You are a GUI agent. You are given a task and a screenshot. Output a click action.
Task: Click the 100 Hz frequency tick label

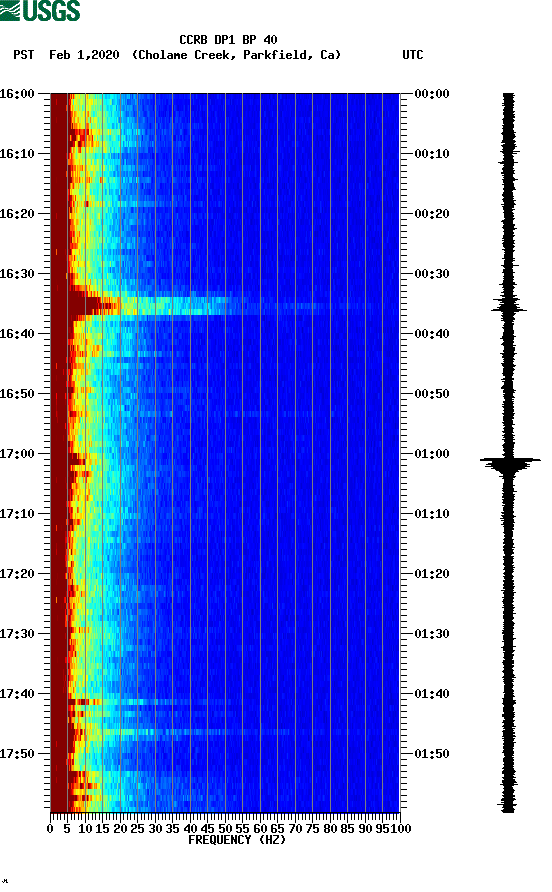coord(401,829)
